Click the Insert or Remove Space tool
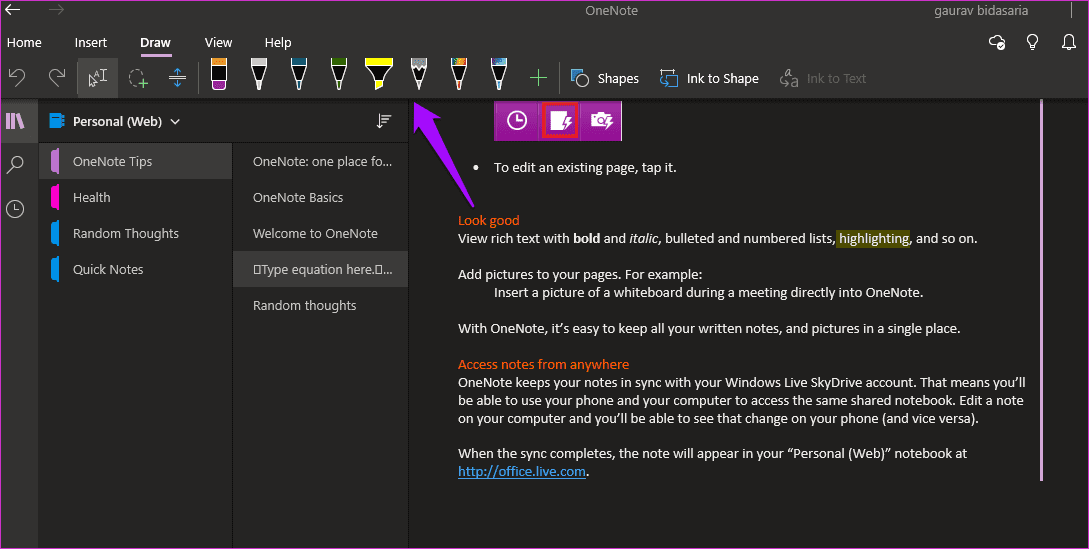This screenshot has height=549, width=1089. (177, 78)
